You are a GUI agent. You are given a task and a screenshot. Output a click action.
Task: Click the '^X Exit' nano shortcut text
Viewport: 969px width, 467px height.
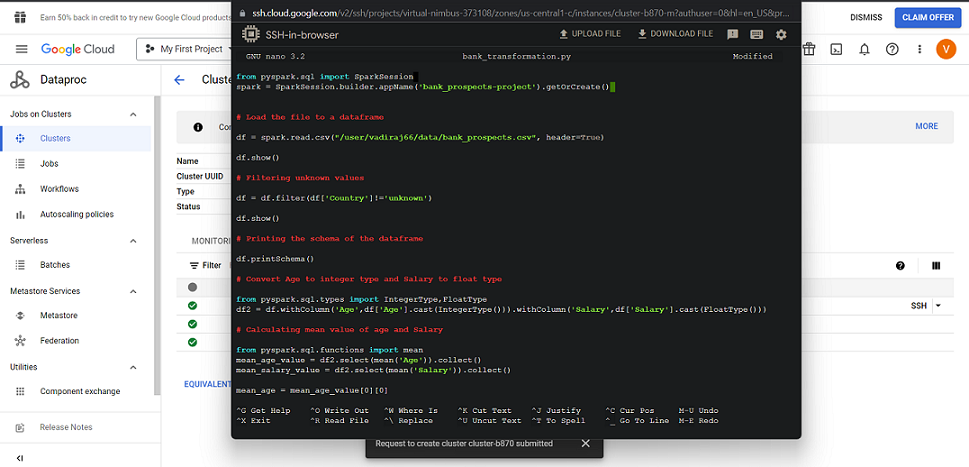253,421
